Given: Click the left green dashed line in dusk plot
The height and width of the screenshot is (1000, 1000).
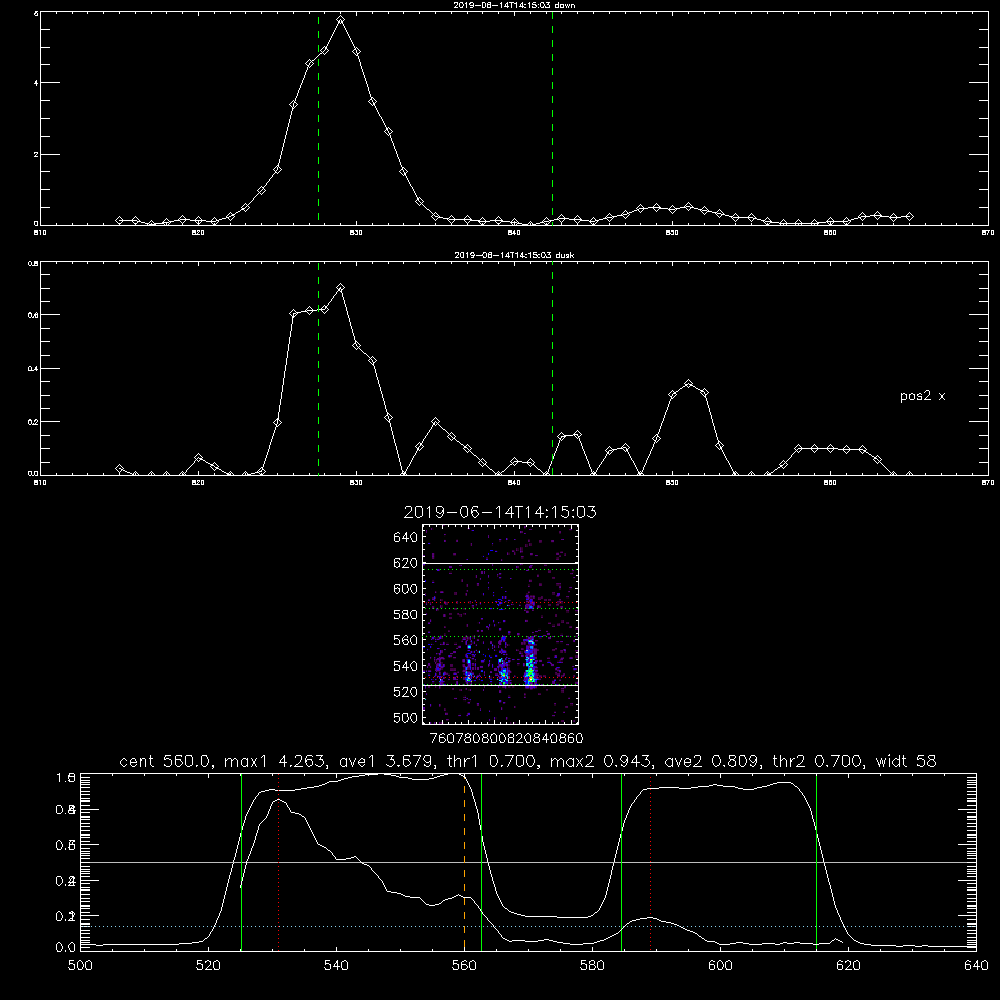Looking at the screenshot, I should click(x=318, y=368).
